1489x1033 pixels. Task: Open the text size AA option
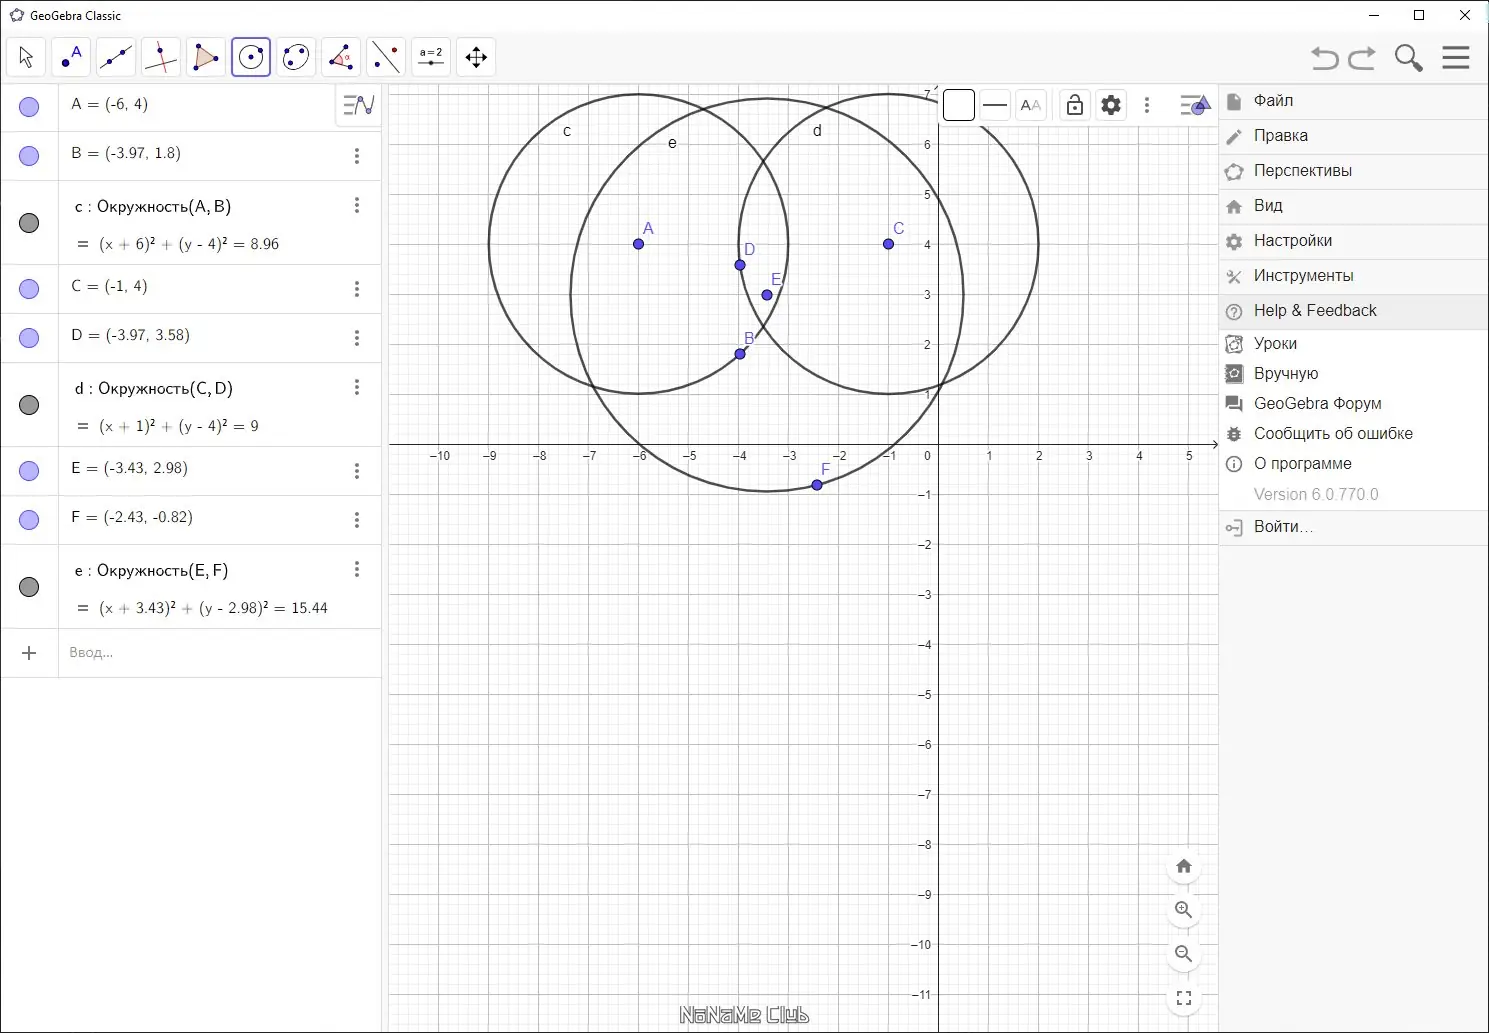1031,105
